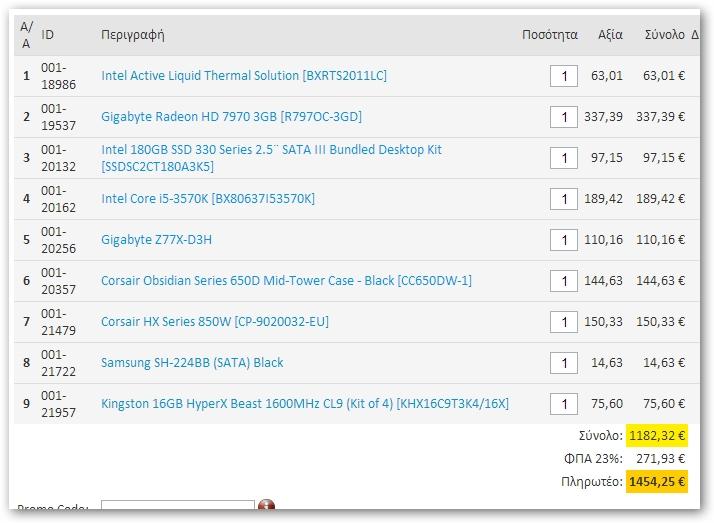This screenshot has height=523, width=714.
Task: Select ID cell 001-21957
Action: click(x=58, y=404)
